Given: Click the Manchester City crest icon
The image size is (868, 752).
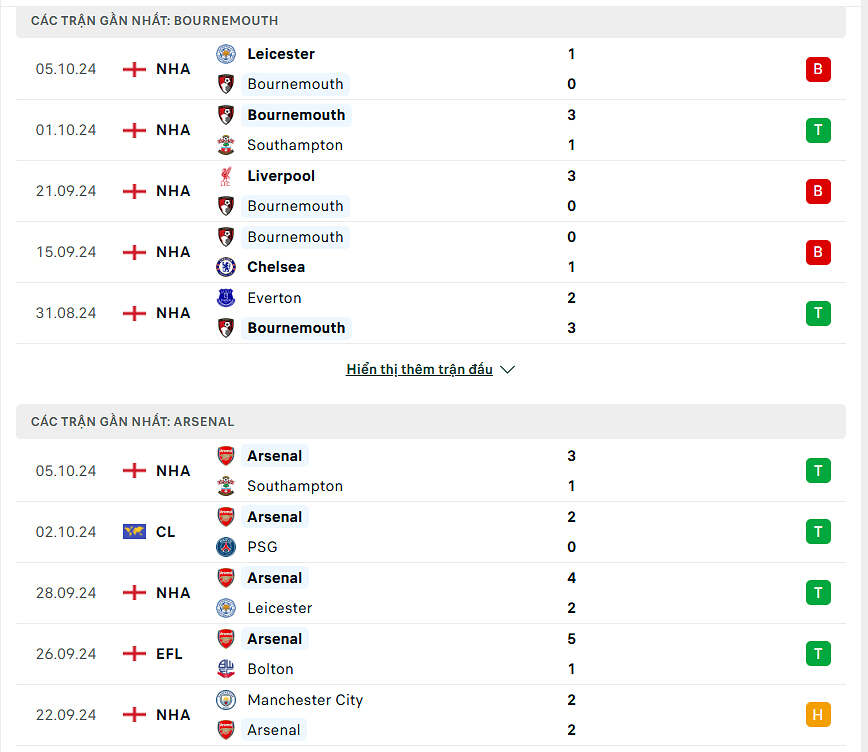Looking at the screenshot, I should point(226,700).
